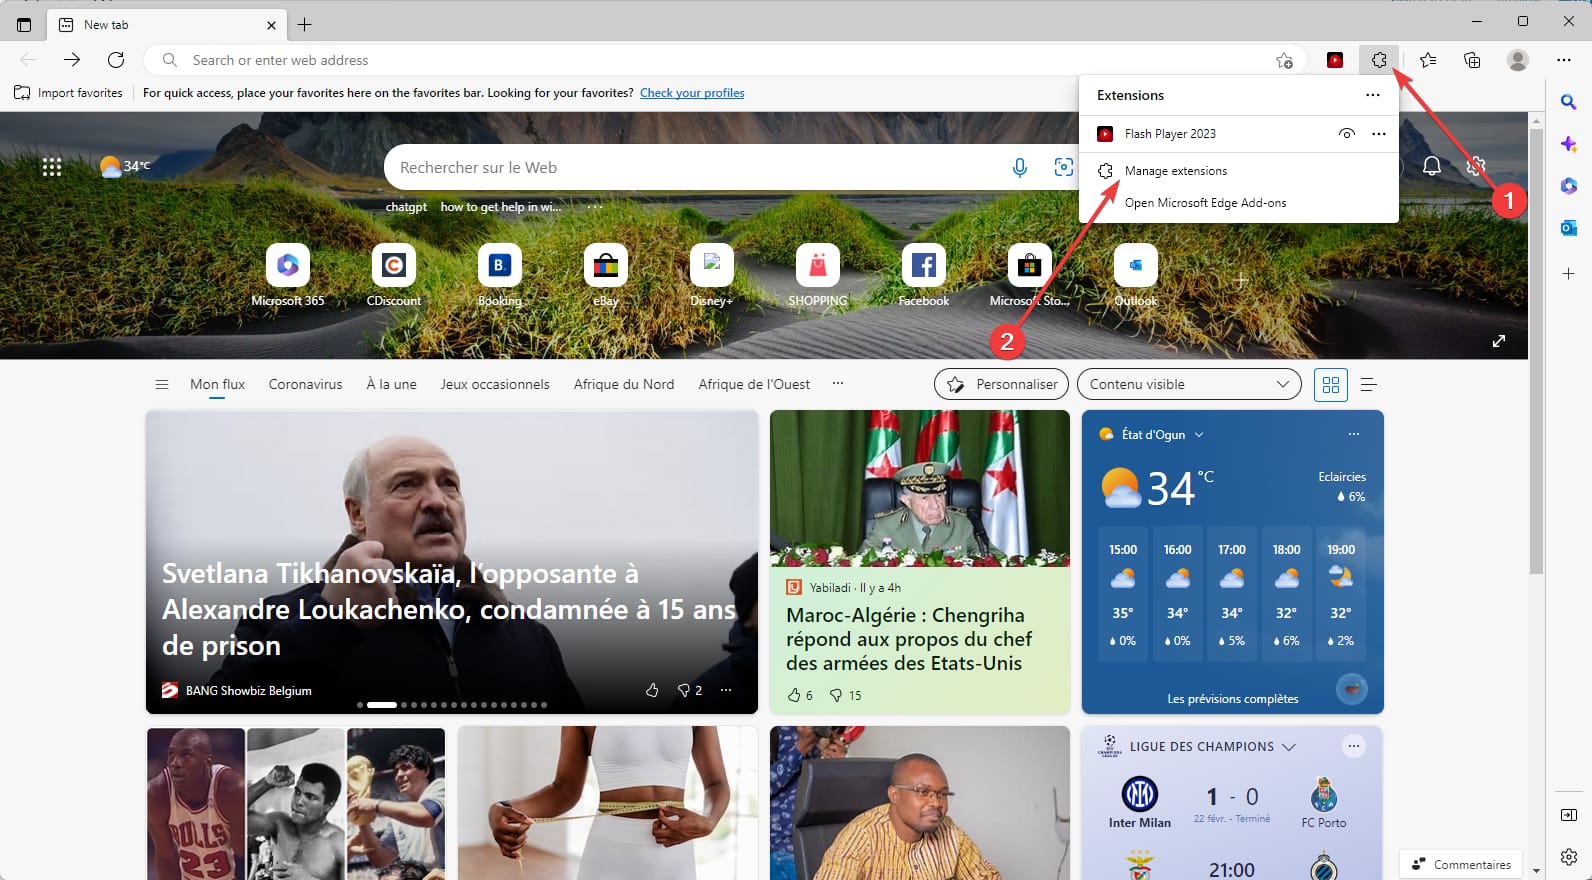
Task: Go forward with the arrow button
Action: 72,60
